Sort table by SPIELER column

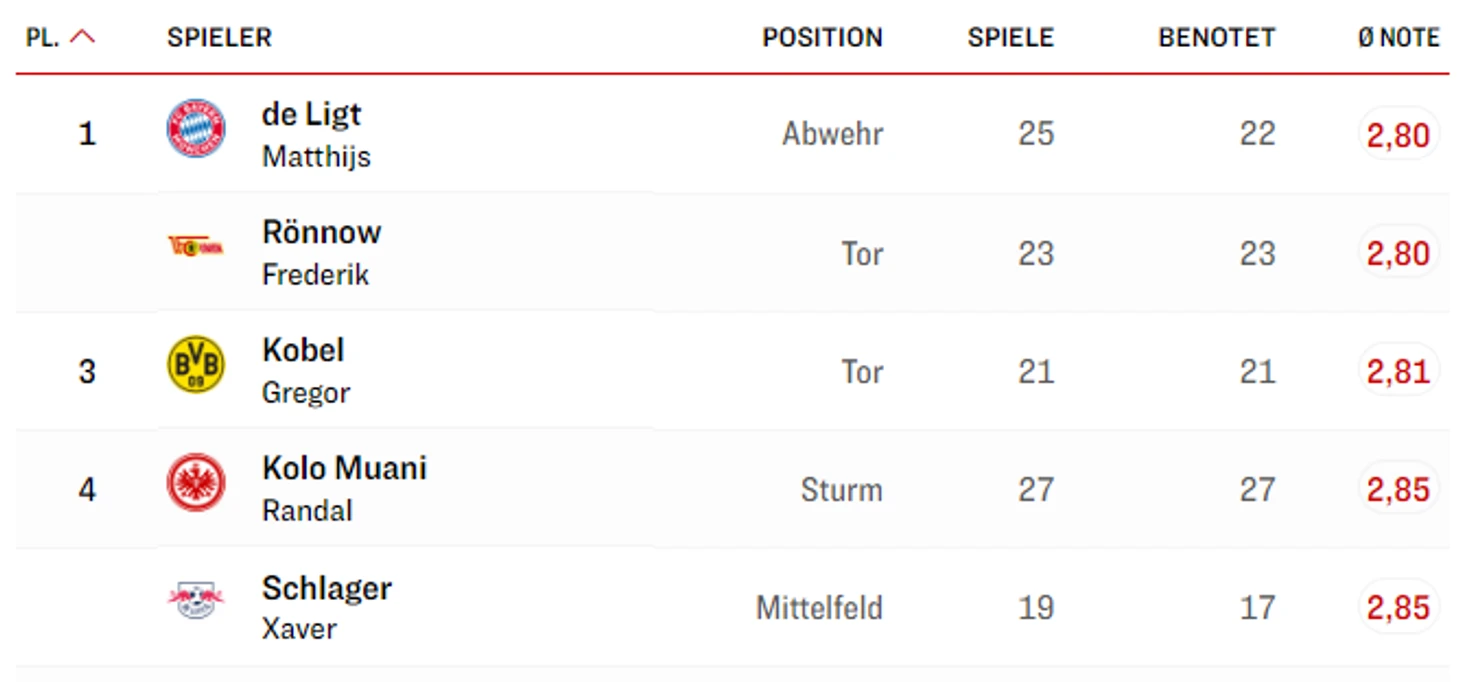[219, 38]
